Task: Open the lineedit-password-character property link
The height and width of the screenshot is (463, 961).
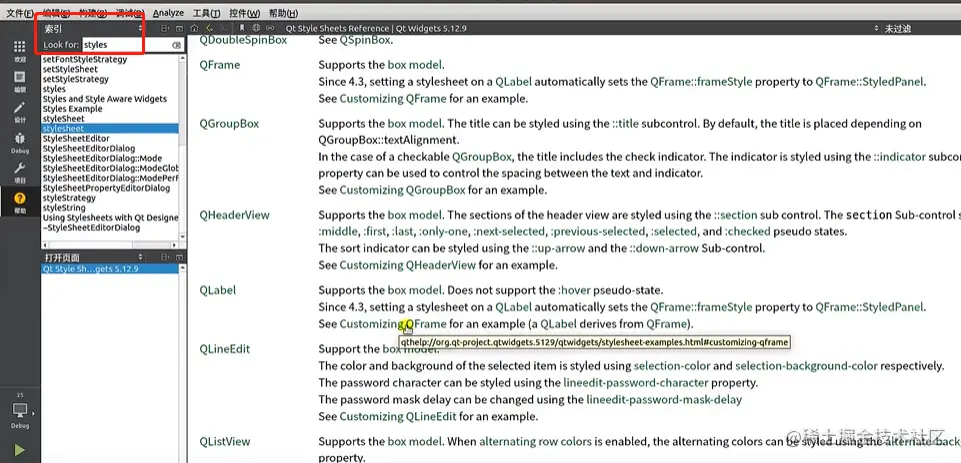Action: click(636, 383)
